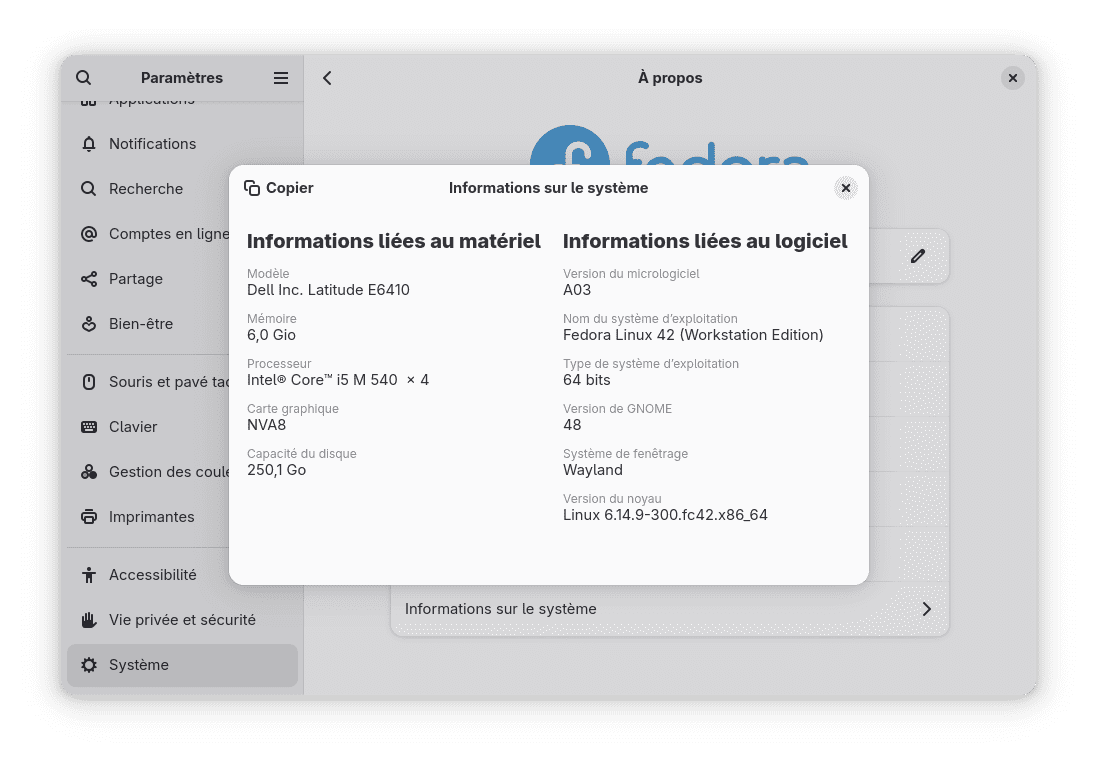Click the magnifier icon beside Recherche

click(89, 188)
